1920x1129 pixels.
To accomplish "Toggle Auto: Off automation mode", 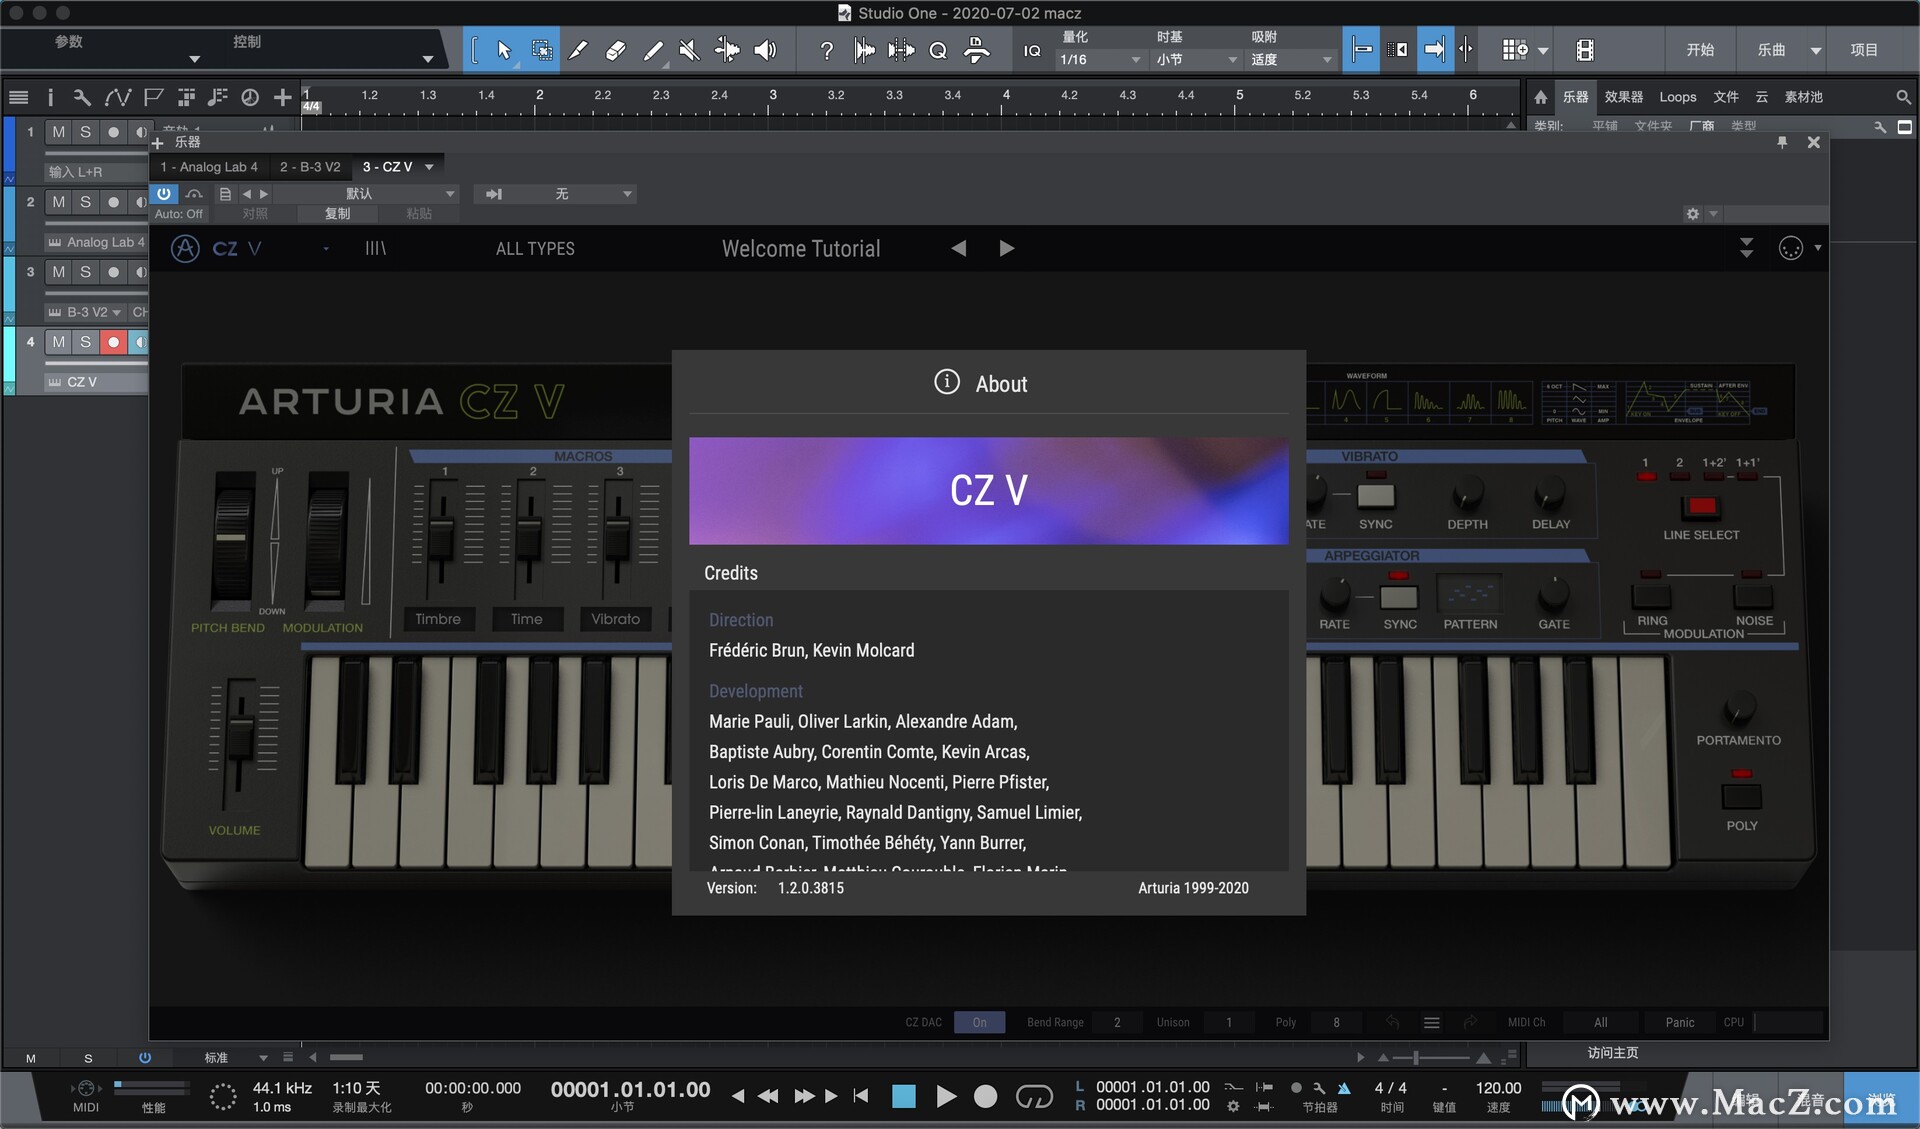I will click(178, 214).
